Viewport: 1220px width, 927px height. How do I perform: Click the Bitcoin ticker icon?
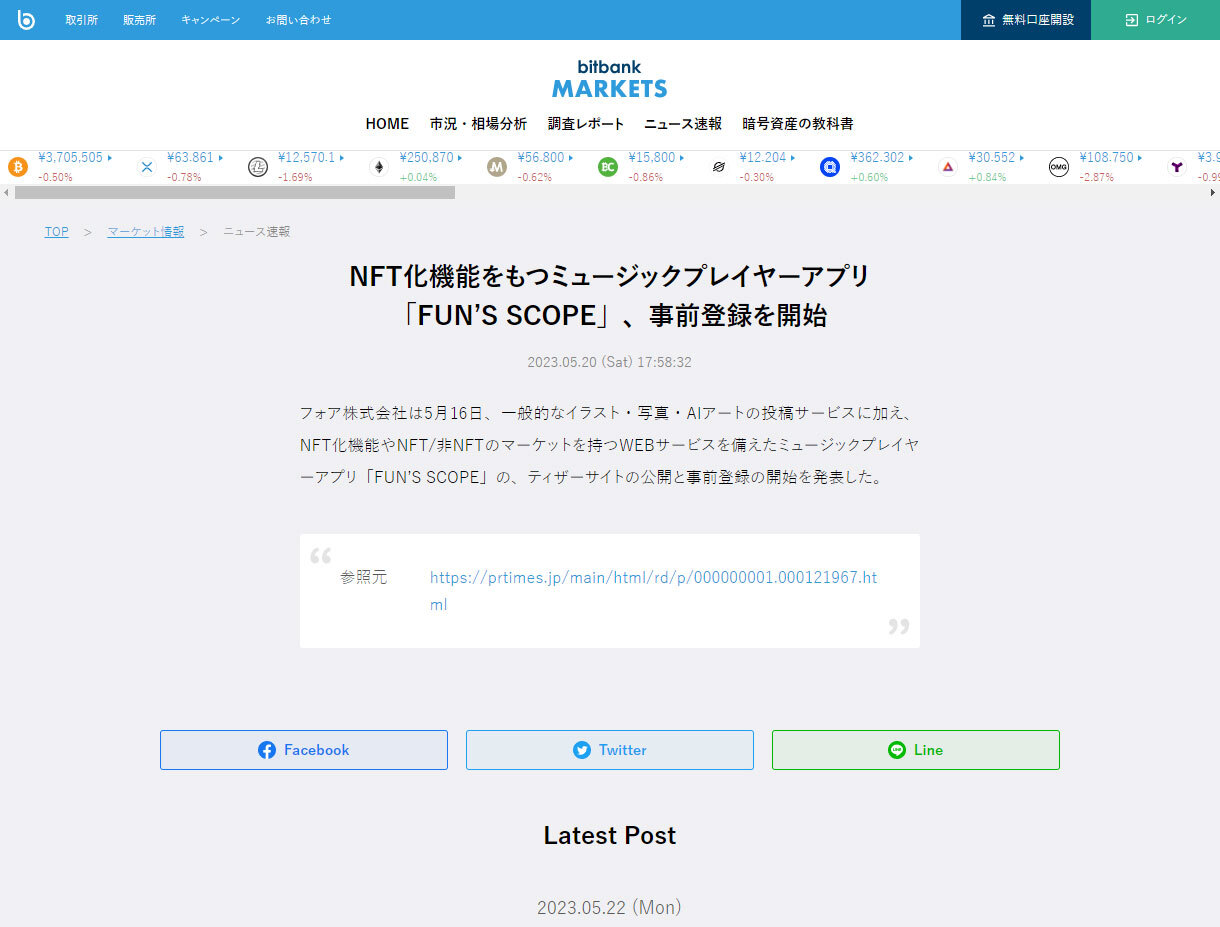tap(17, 166)
